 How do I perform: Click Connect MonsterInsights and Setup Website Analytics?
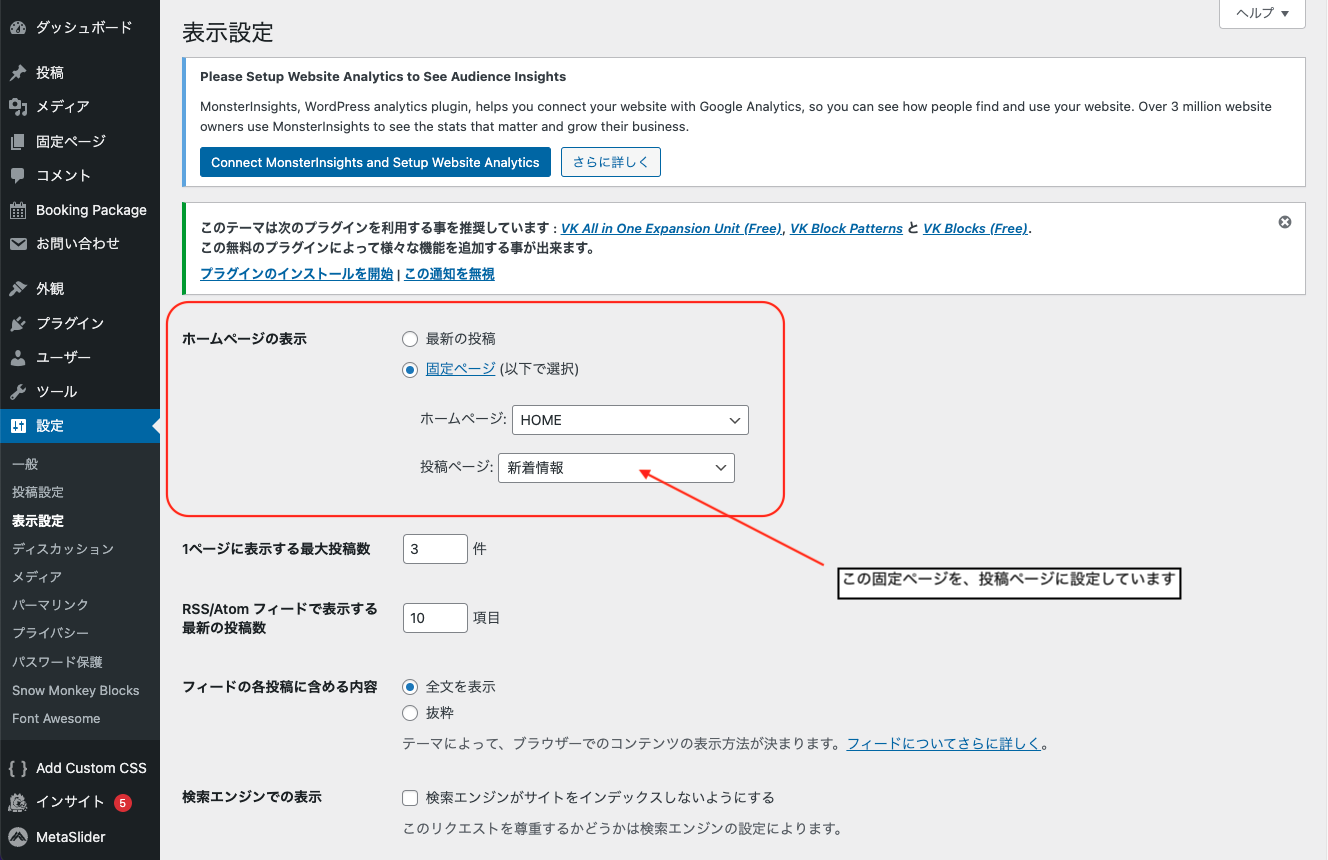pyautogui.click(x=375, y=162)
